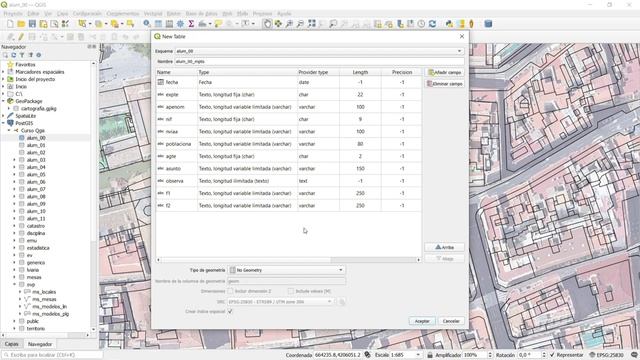This screenshot has height=360, width=640.
Task: Click the Refresh icon in Navegador panel
Action: coord(13,55)
